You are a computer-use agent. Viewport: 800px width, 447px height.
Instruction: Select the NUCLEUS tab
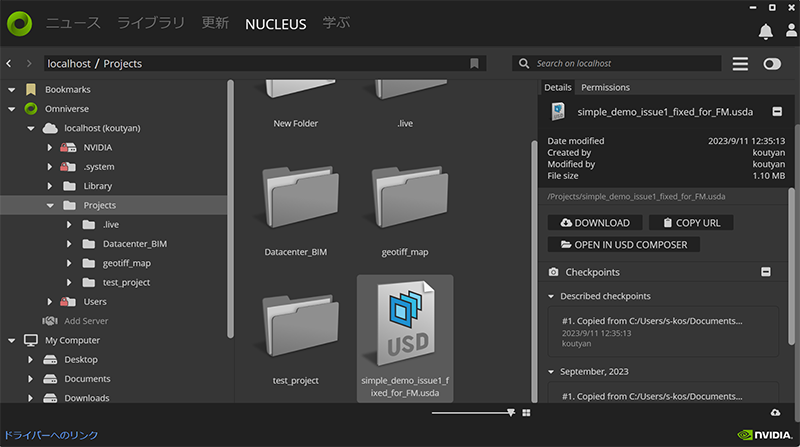[x=276, y=24]
